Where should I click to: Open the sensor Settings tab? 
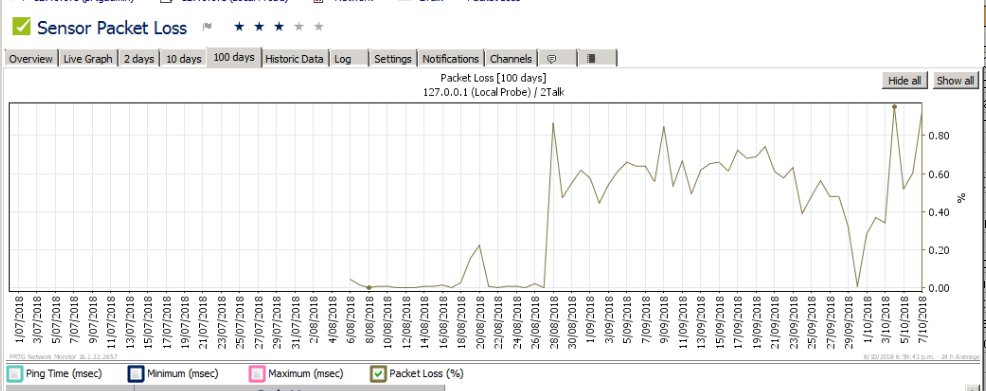392,58
